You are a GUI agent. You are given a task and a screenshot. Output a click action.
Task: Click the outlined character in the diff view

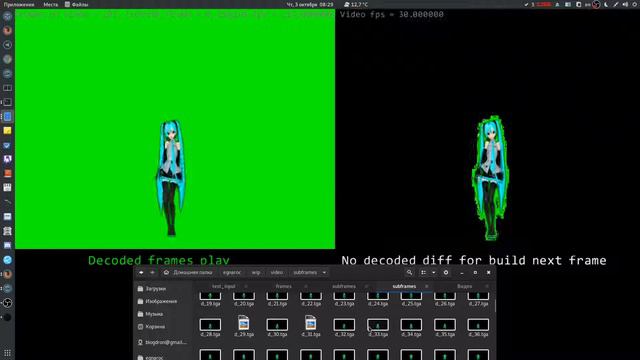click(490, 178)
